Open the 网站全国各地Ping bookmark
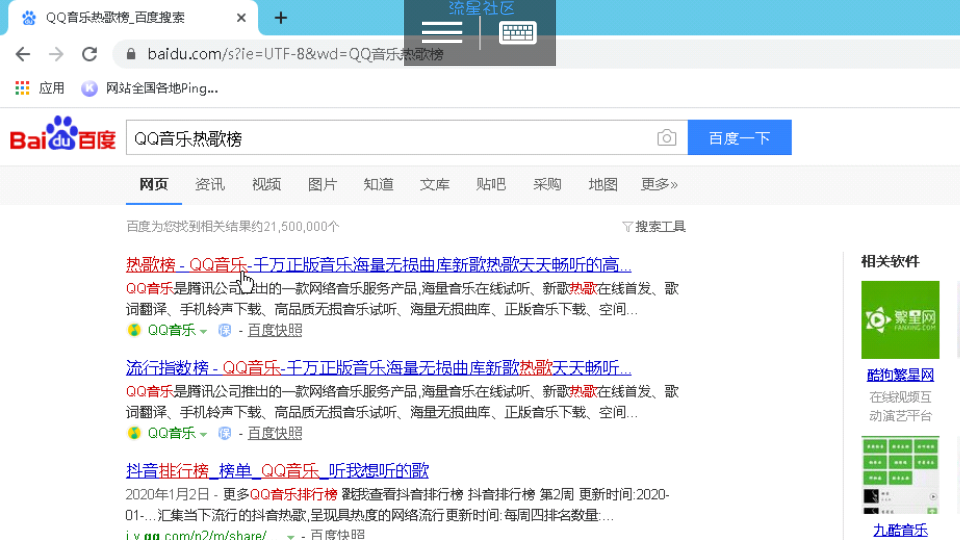The width and height of the screenshot is (960, 540). click(149, 88)
